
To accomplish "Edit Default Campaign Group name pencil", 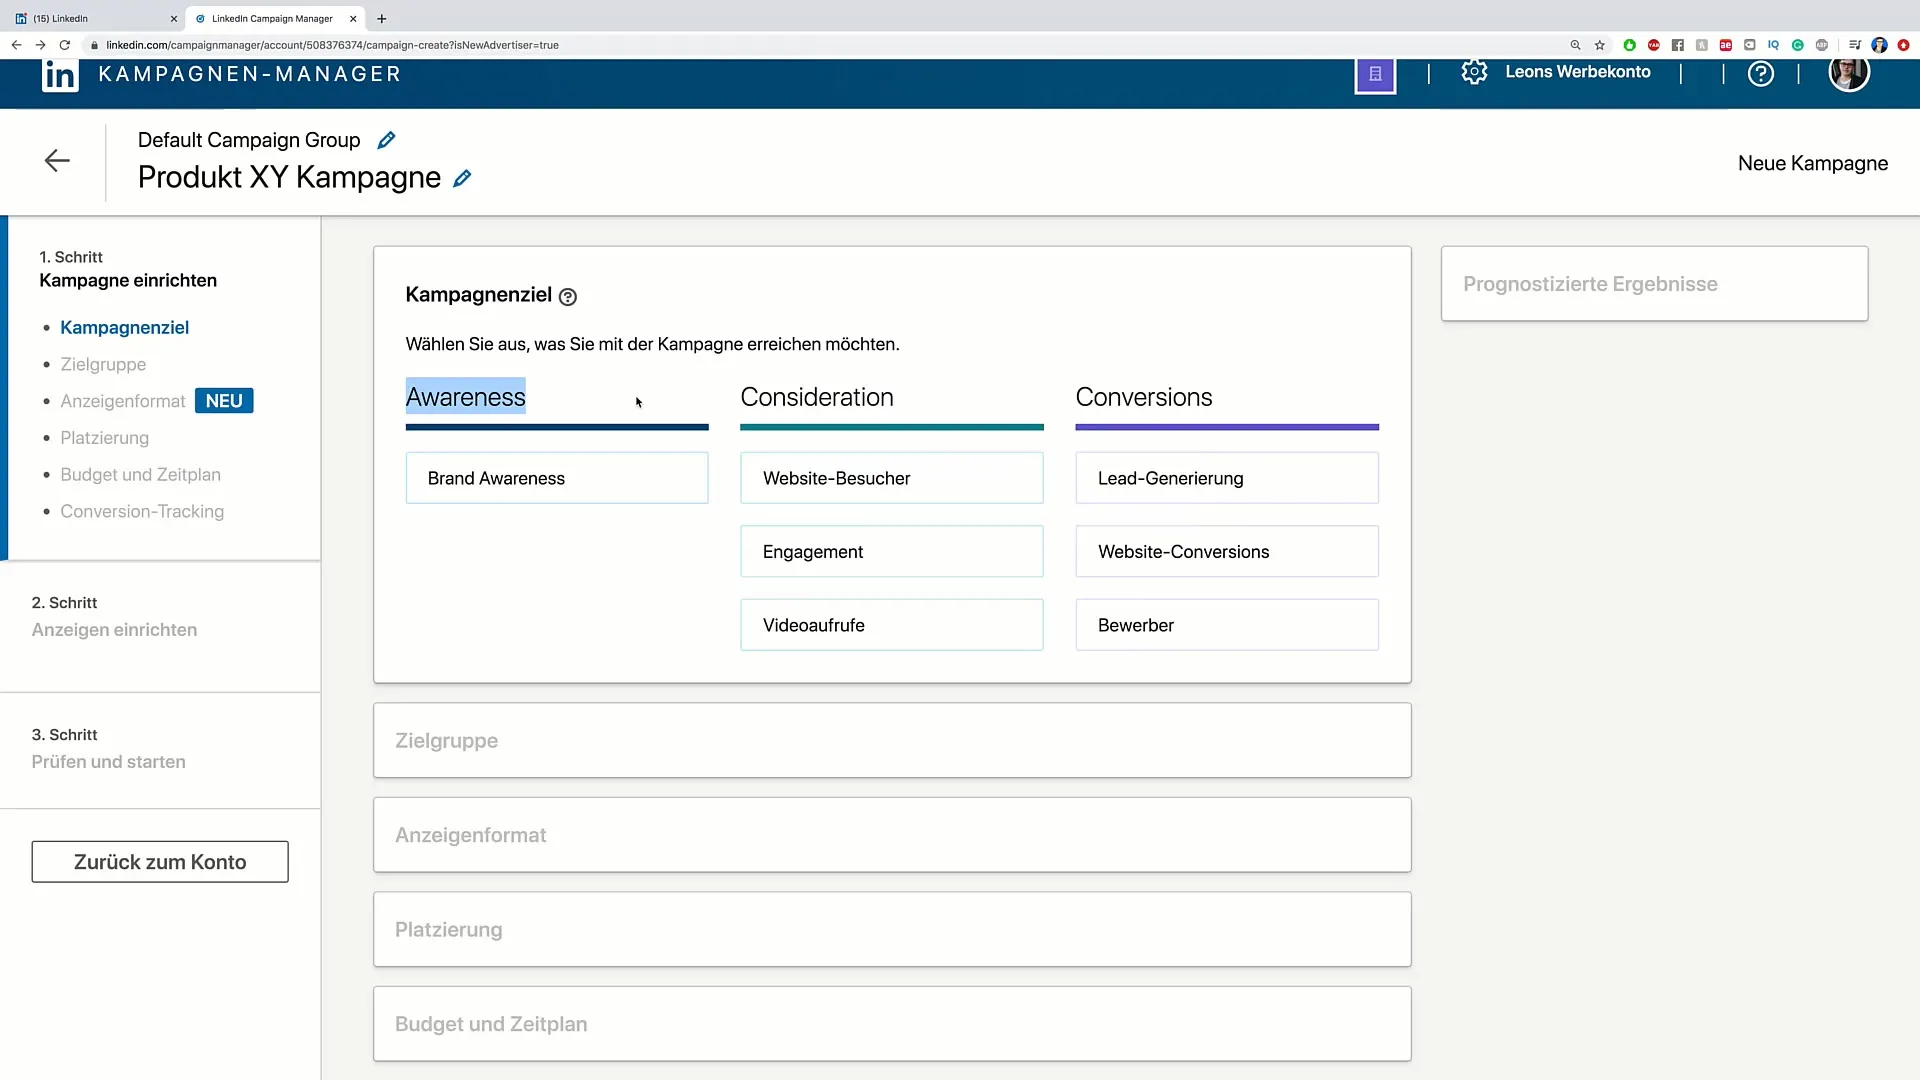I will [x=386, y=140].
